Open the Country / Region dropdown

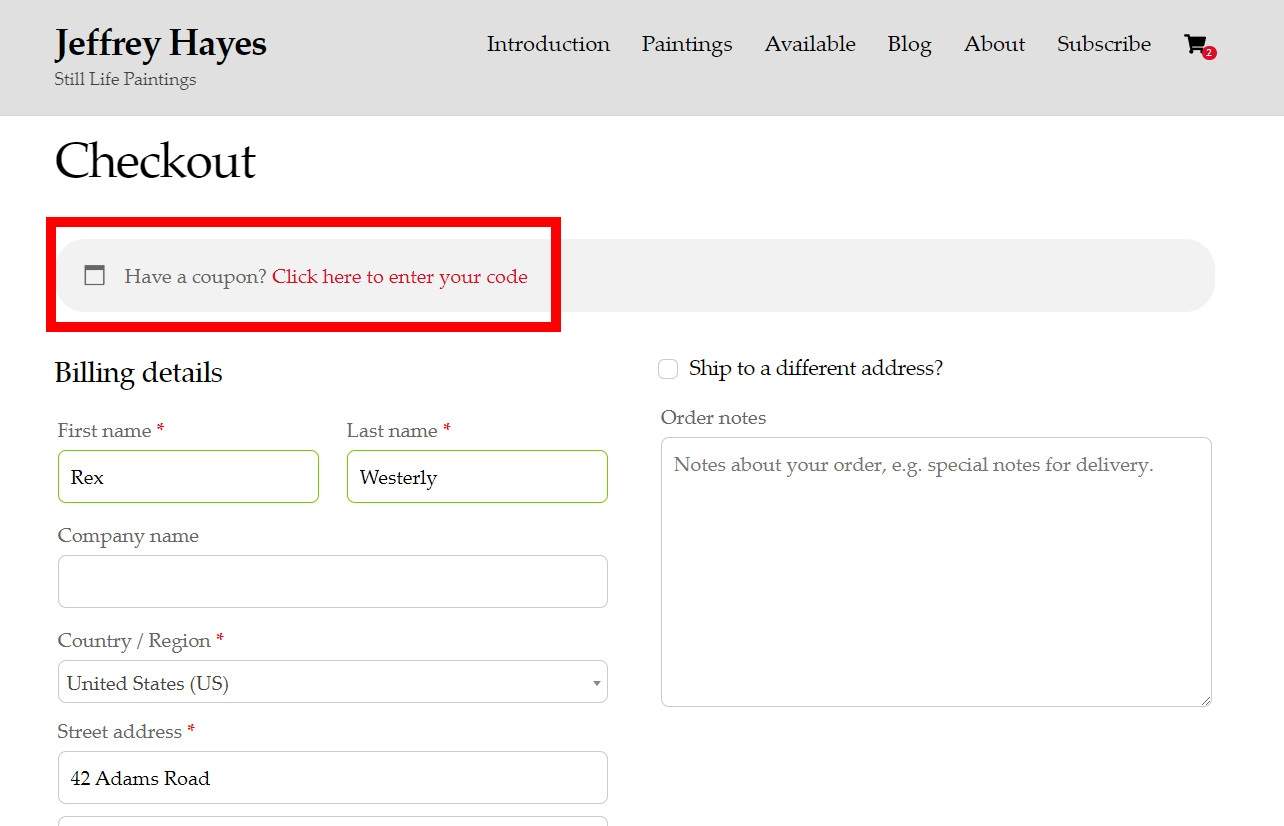[x=332, y=683]
